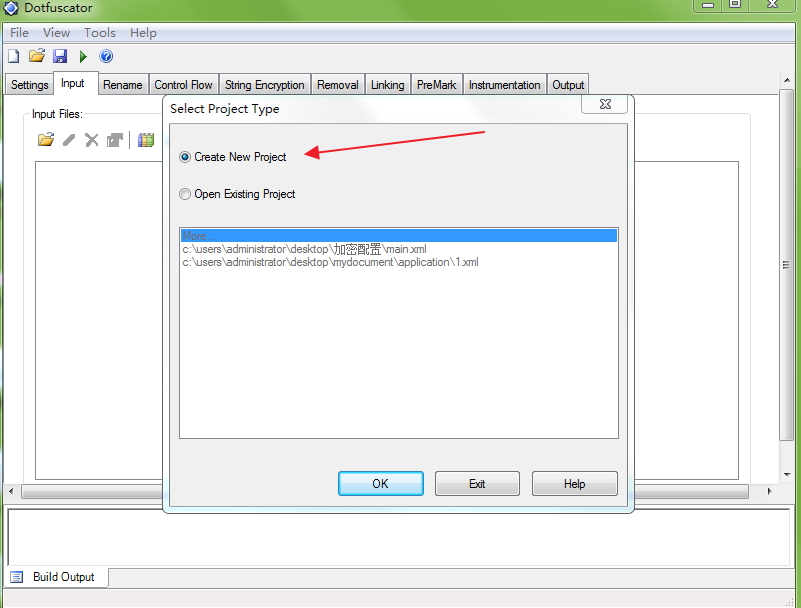Click the Dotfuscator title bar app icon
801x608 pixels.
click(x=11, y=8)
